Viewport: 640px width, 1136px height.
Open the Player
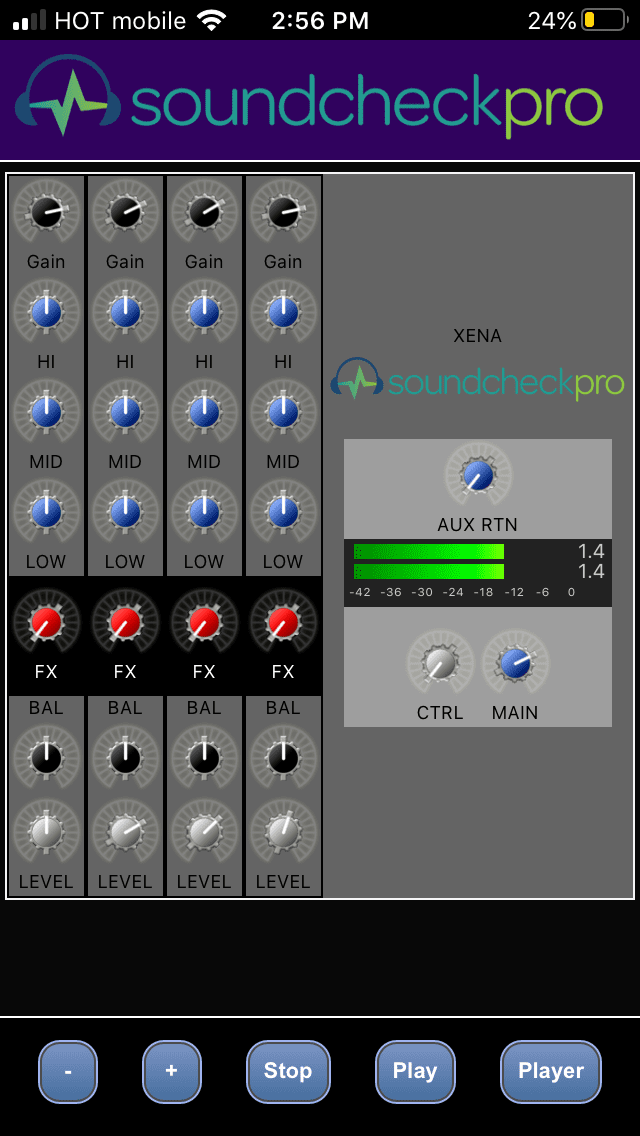(551, 1072)
